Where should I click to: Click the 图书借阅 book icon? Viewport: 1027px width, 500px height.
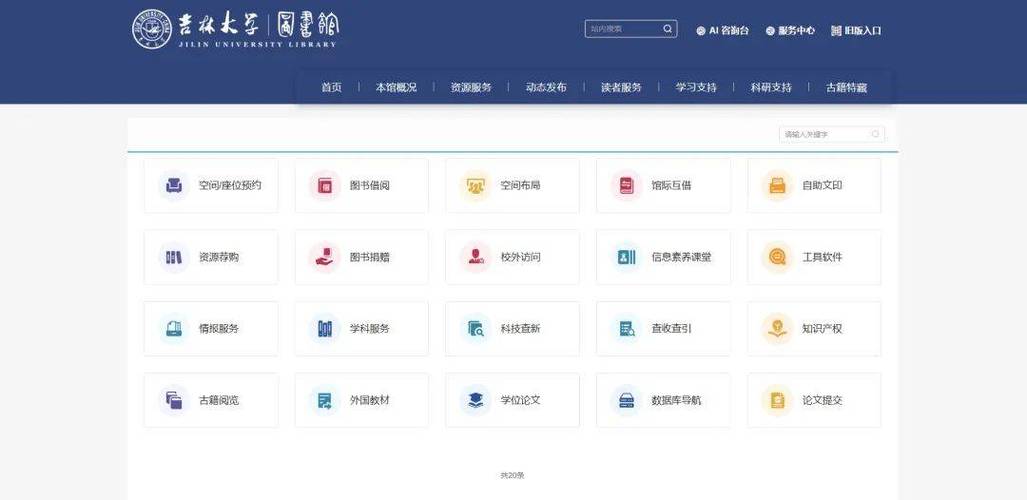pyautogui.click(x=325, y=185)
